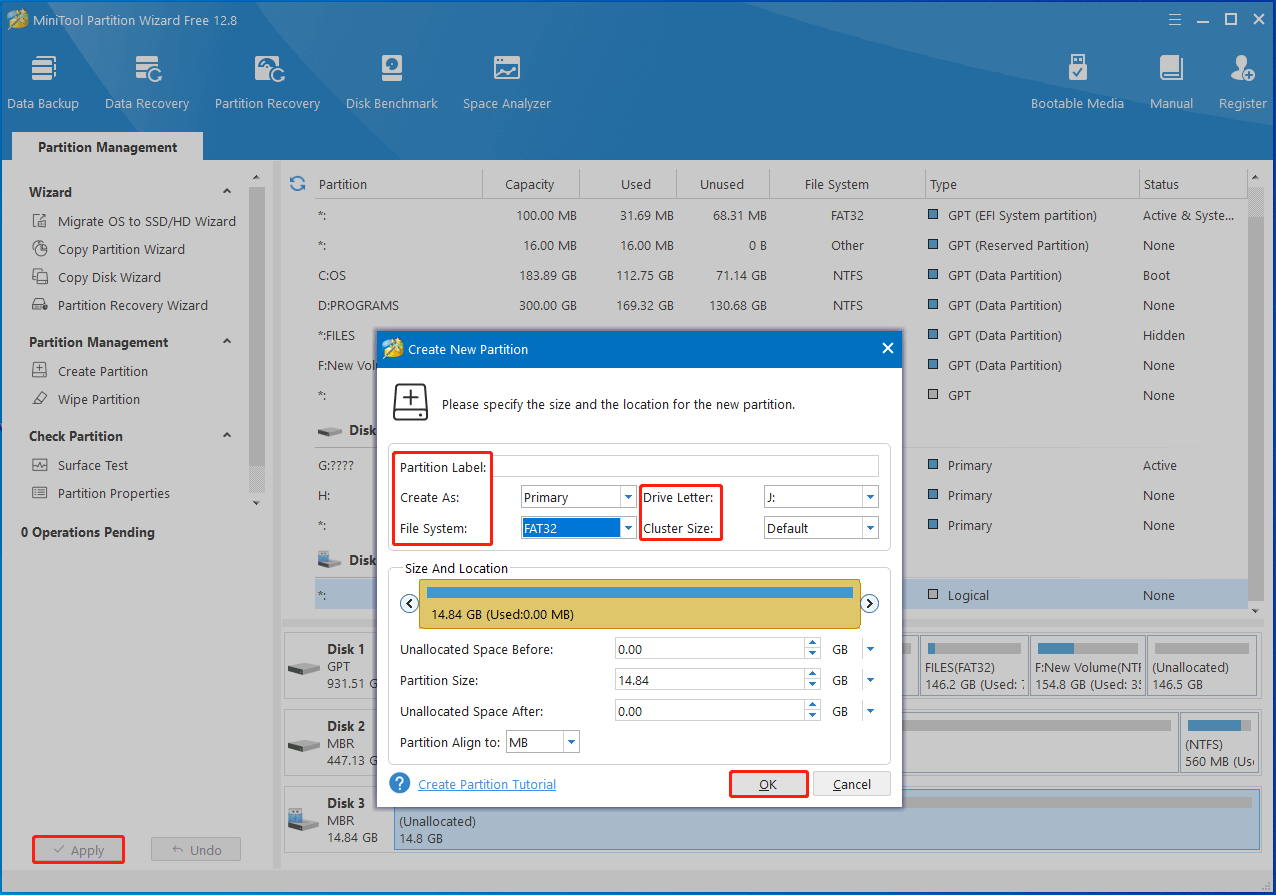This screenshot has height=895, width=1276.
Task: Open Partition Properties
Action: (x=113, y=493)
